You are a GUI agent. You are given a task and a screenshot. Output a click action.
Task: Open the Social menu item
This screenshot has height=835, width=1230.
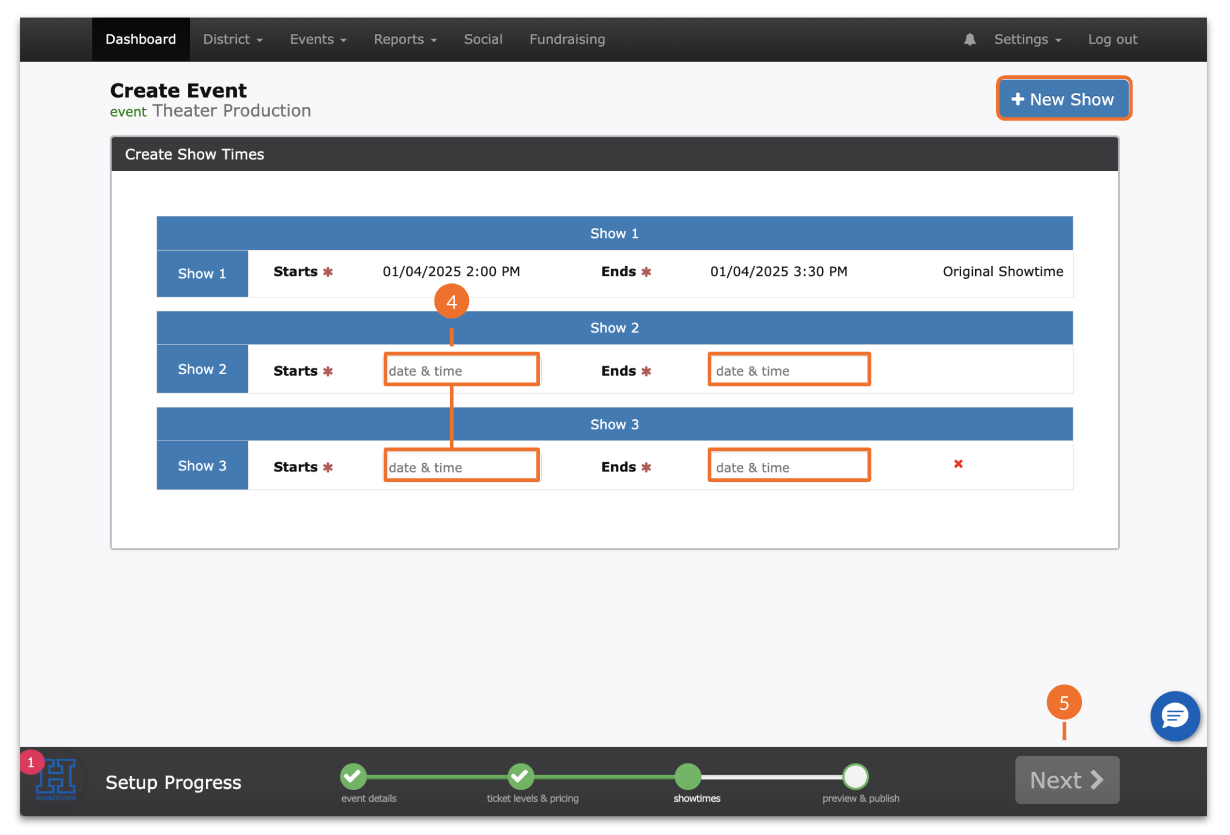483,40
